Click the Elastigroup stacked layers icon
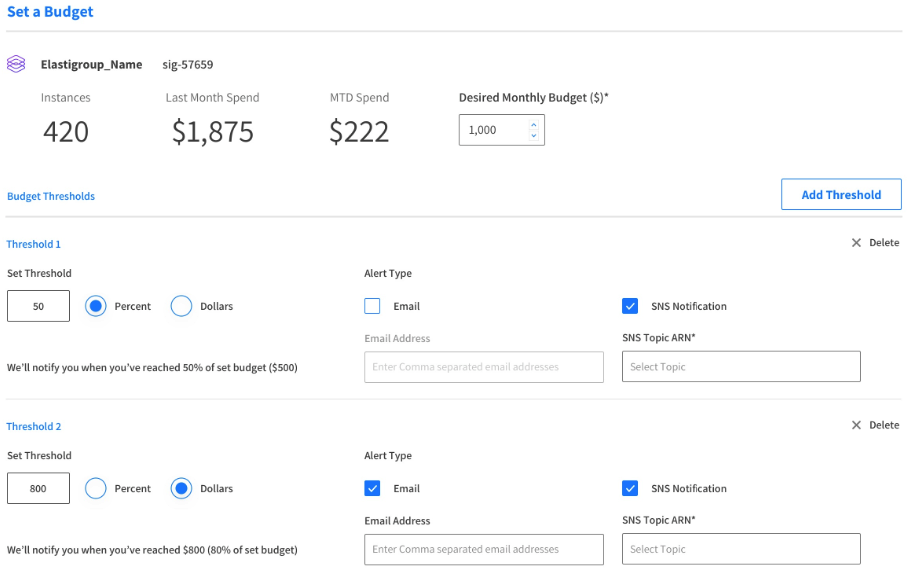 coord(16,64)
